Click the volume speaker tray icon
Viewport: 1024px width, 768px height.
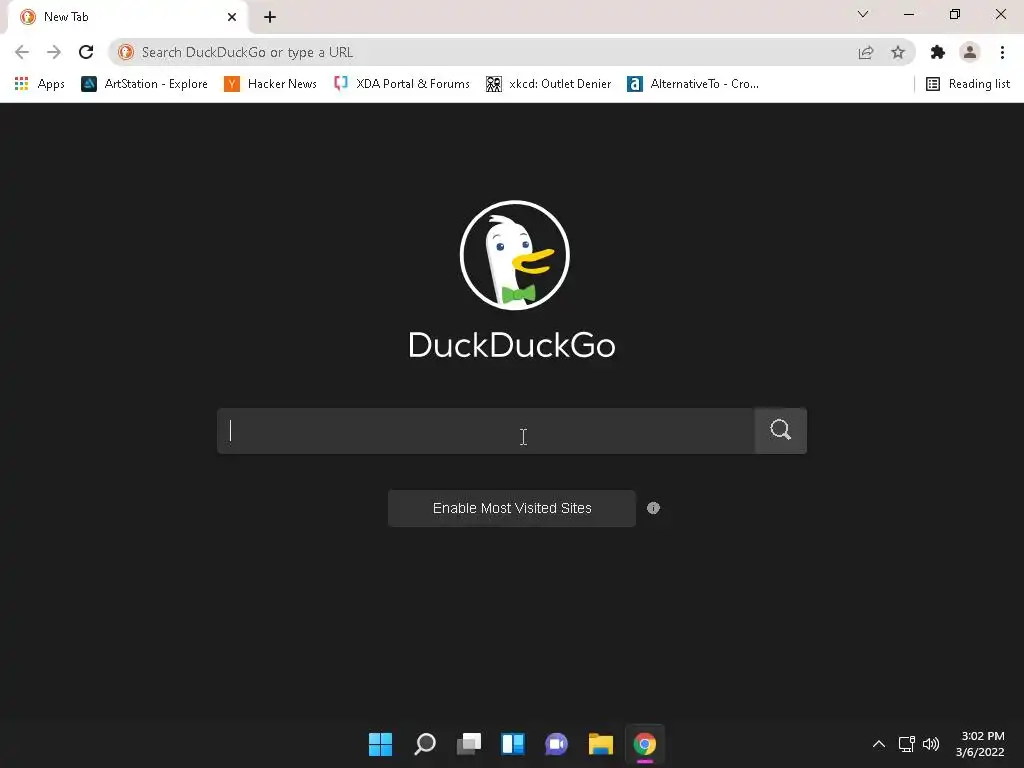pos(931,744)
